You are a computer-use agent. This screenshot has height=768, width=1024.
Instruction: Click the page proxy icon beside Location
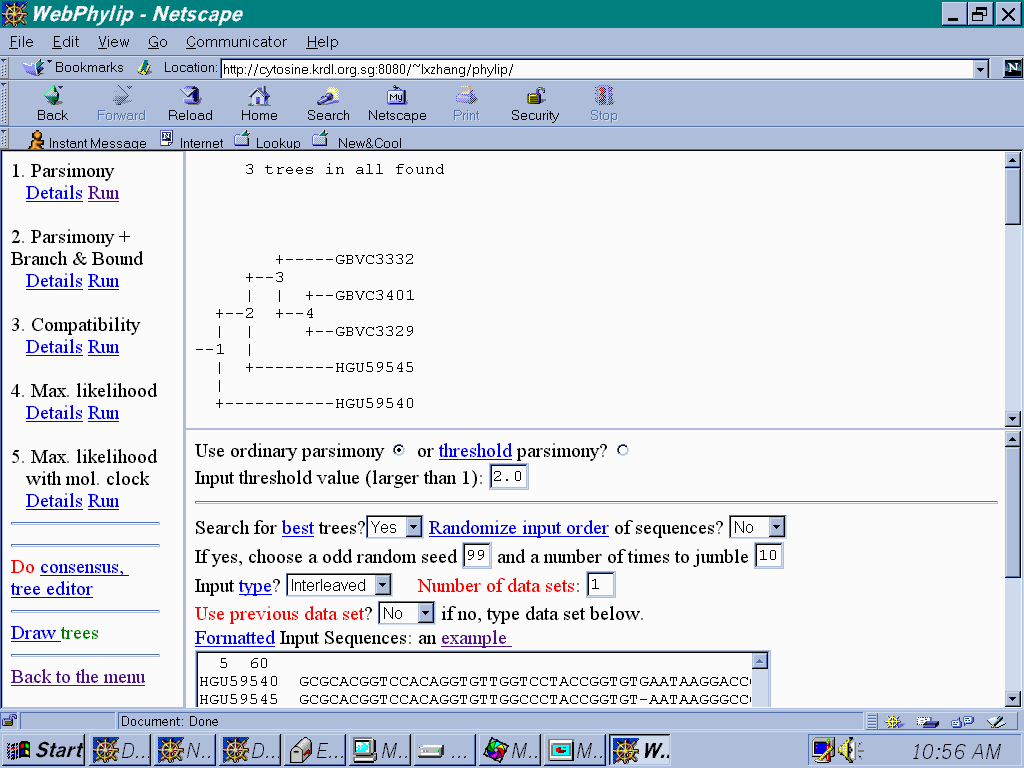tap(145, 67)
